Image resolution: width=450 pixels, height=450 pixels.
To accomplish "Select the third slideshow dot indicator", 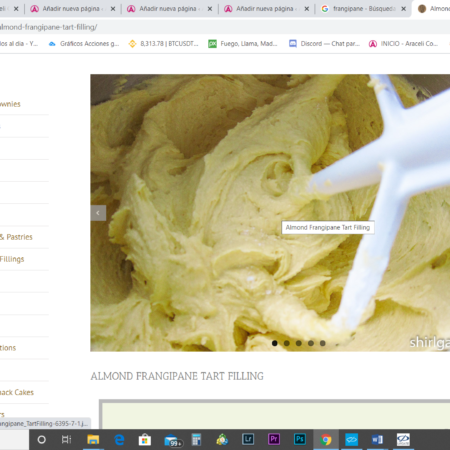I will tap(299, 343).
